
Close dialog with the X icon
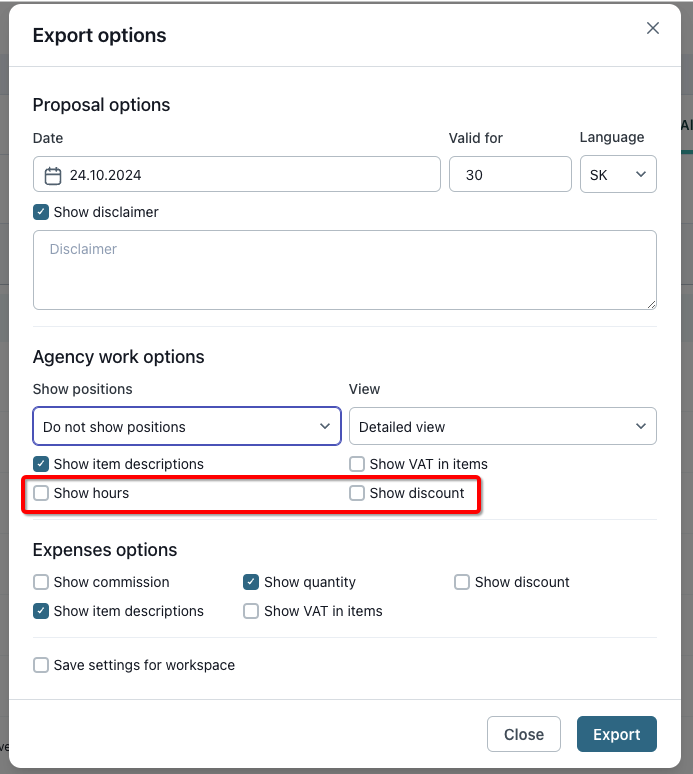[653, 28]
